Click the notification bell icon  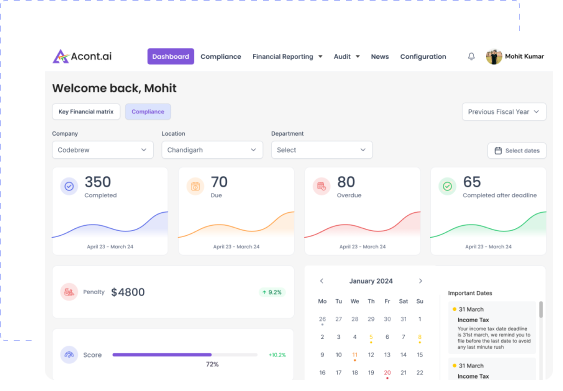click(x=471, y=56)
